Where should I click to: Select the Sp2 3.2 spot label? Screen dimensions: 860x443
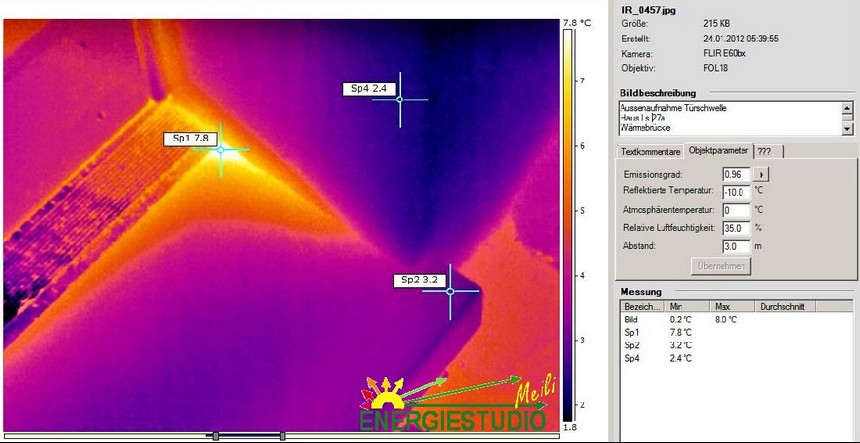pyautogui.click(x=418, y=281)
